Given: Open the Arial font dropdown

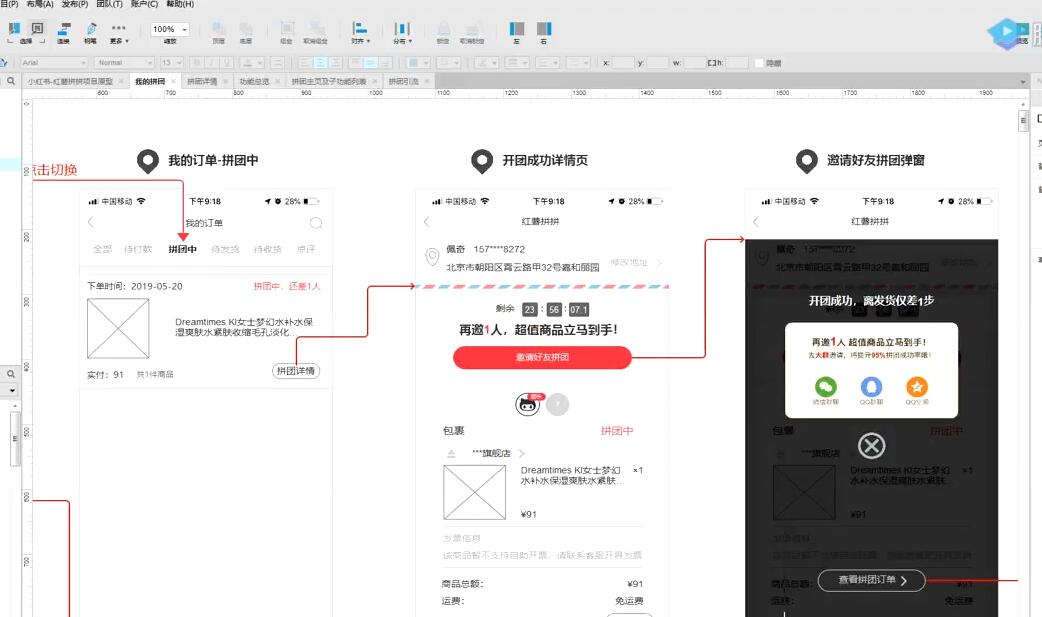Looking at the screenshot, I should [x=53, y=62].
